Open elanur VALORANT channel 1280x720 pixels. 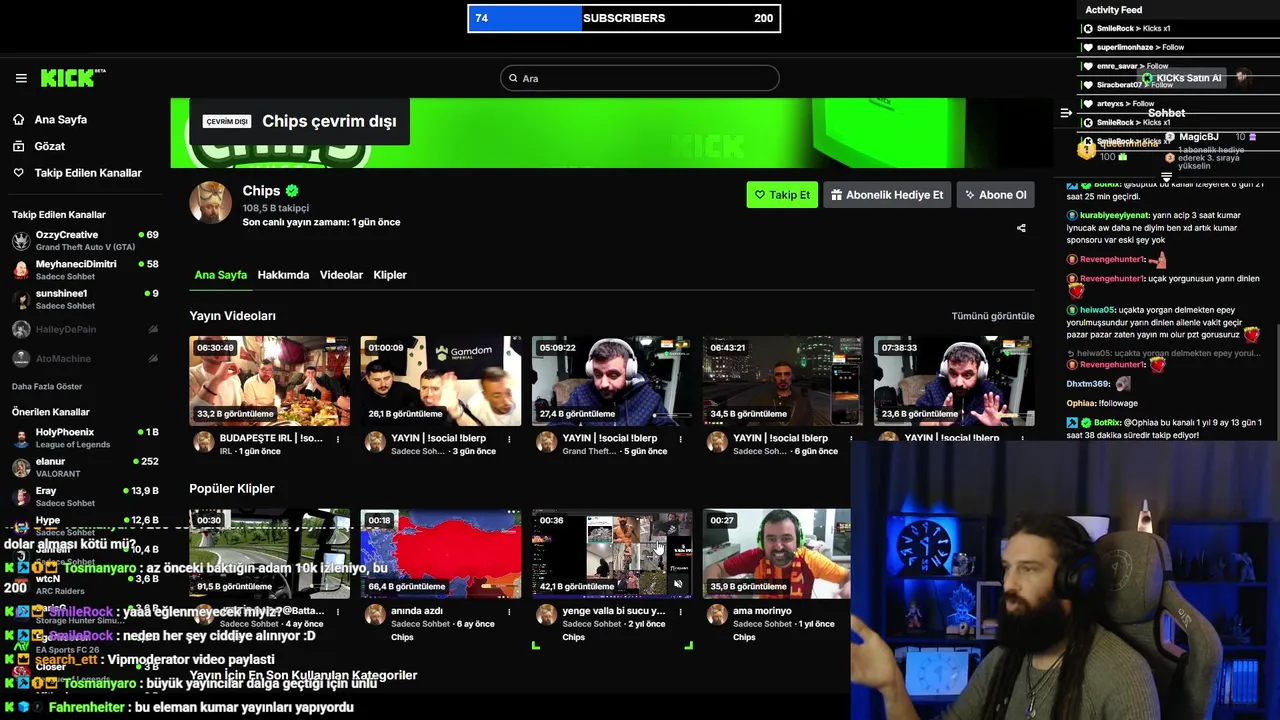85,468
